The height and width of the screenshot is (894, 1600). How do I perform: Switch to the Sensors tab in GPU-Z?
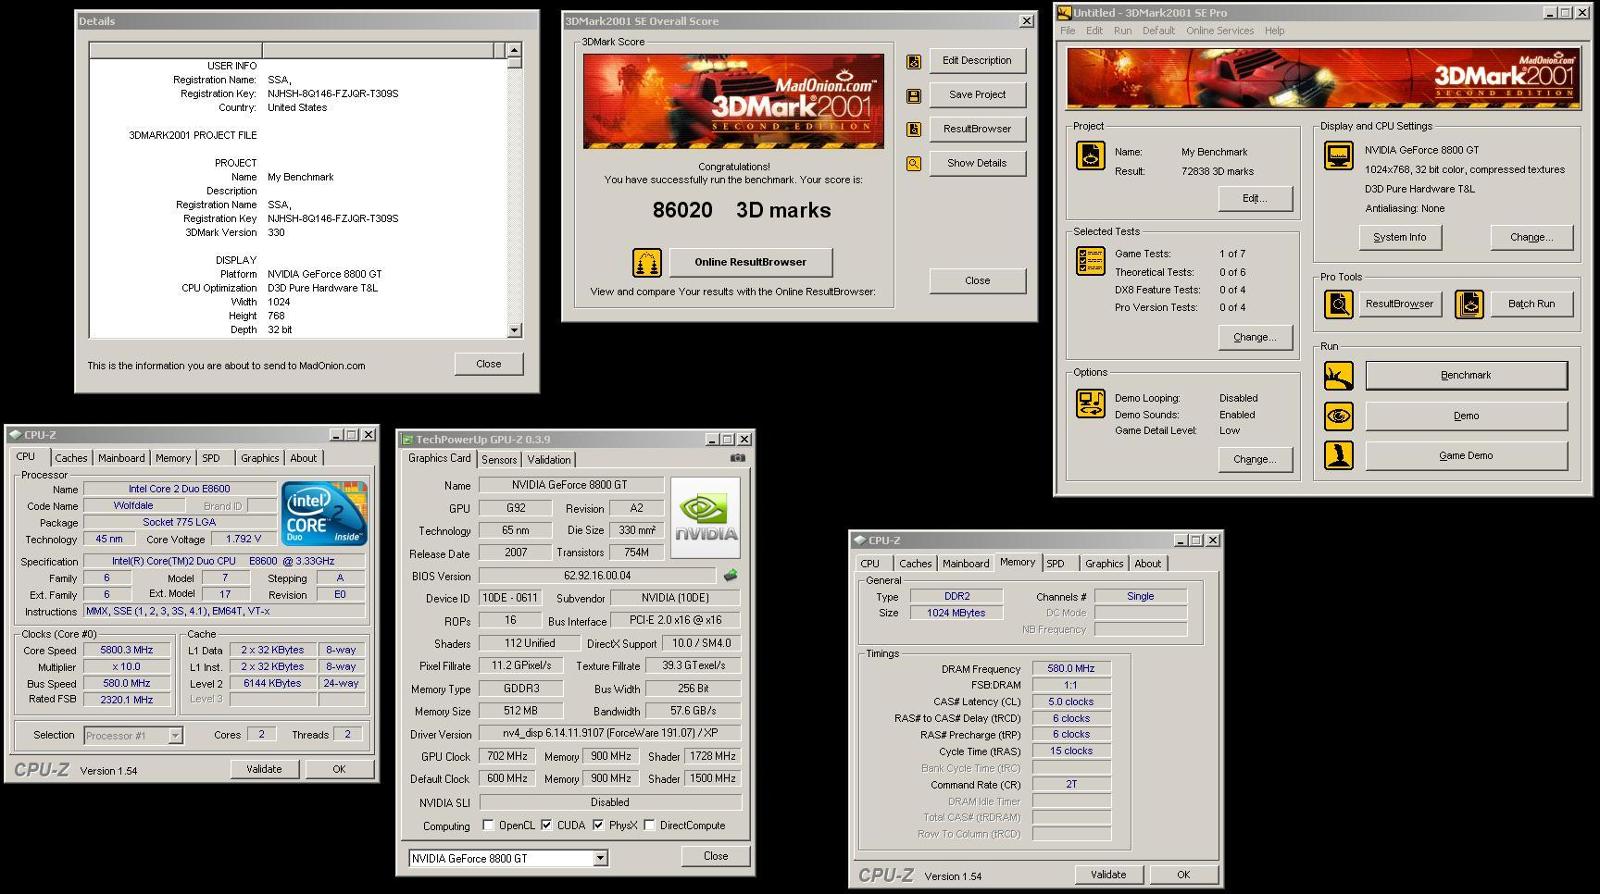tap(499, 460)
